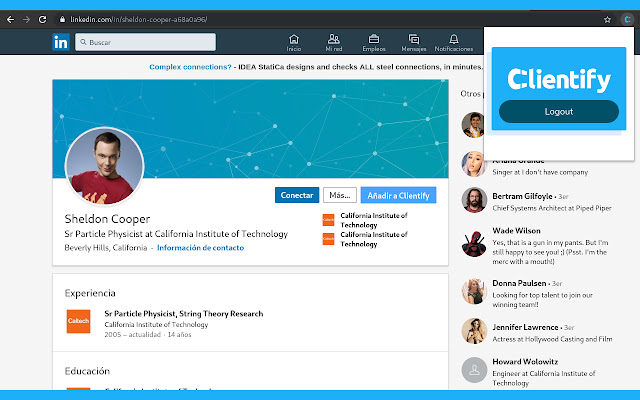The height and width of the screenshot is (400, 640).
Task: Click the Educación section heading
Action: [x=87, y=371]
